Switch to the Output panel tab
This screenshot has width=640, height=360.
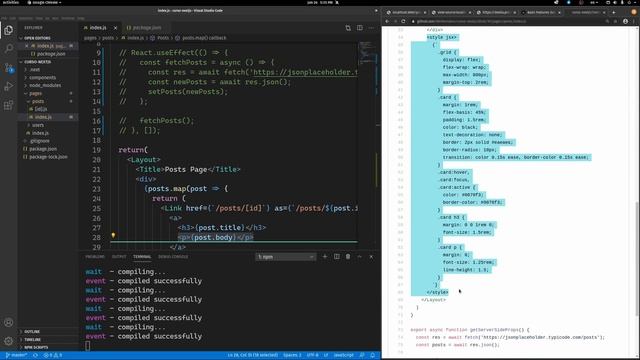click(x=119, y=257)
